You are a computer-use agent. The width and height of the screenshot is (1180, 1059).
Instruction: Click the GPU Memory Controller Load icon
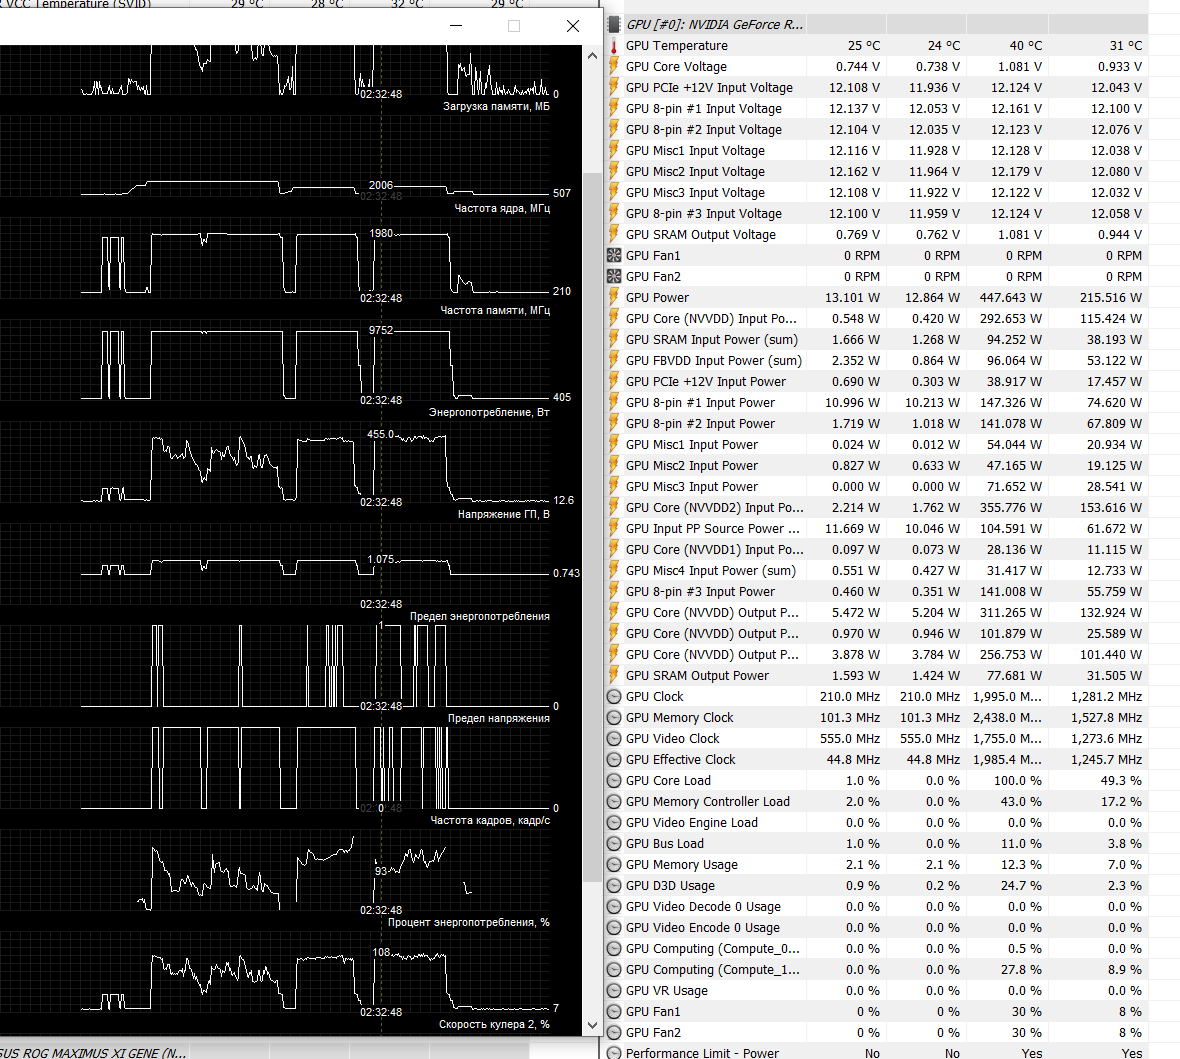pos(613,802)
